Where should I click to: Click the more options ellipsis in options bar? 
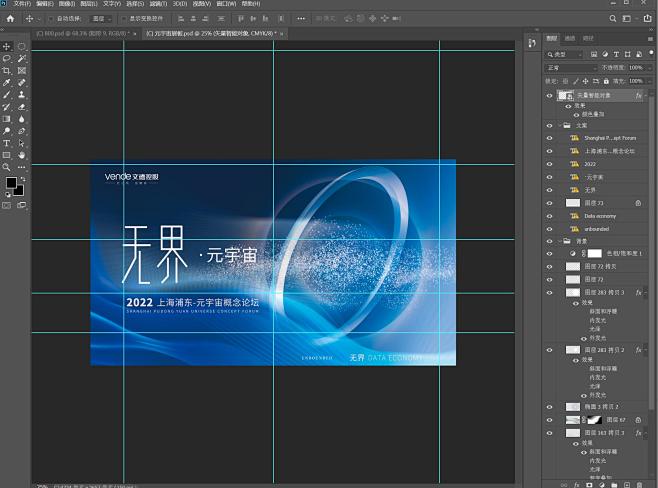coord(301,18)
